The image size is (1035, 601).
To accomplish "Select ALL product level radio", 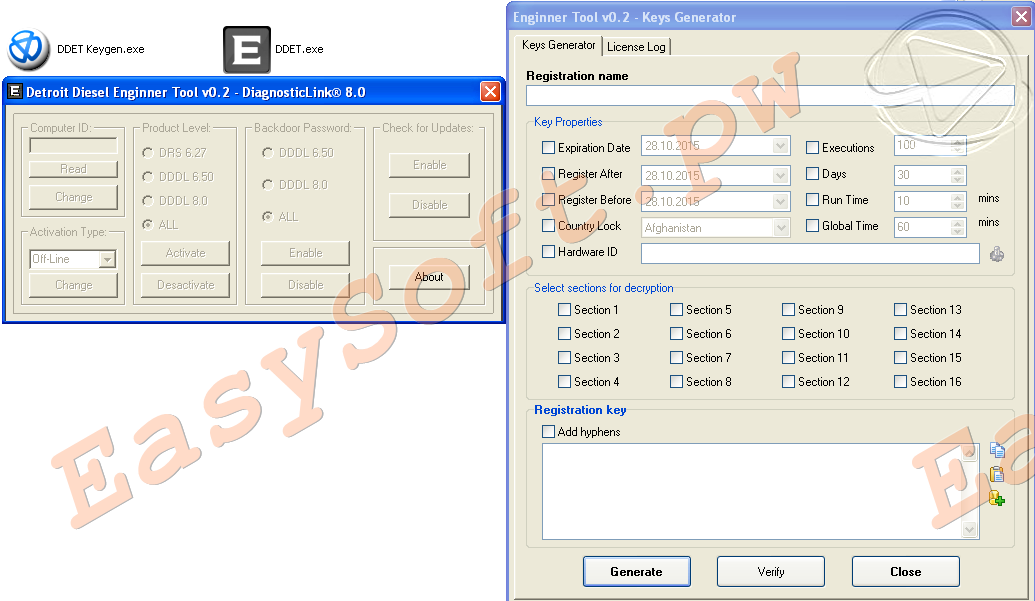I will pyautogui.click(x=148, y=224).
